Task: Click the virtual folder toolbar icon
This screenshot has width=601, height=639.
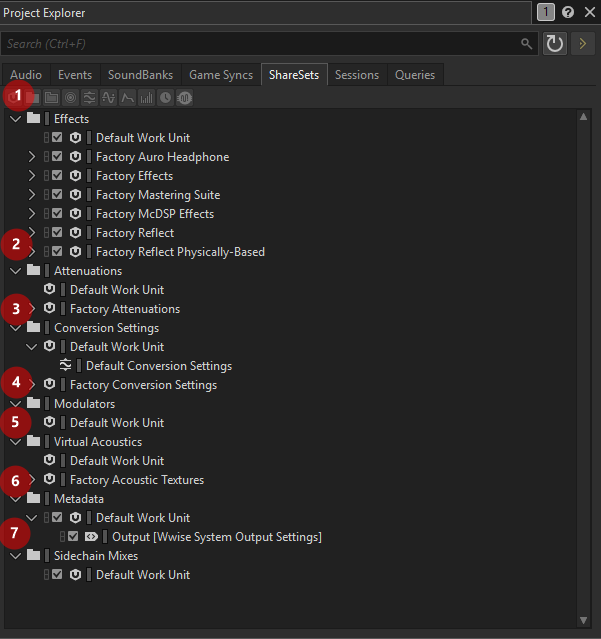Action: 51,98
